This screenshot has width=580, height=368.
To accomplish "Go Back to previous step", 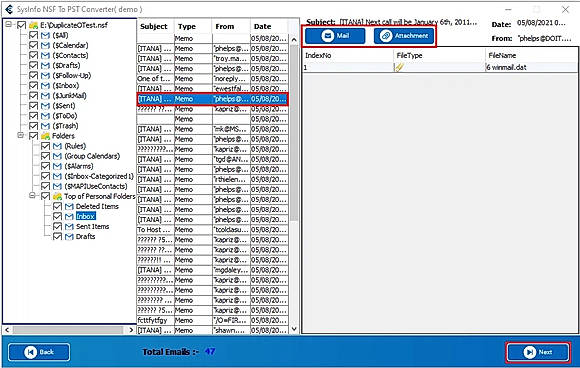I will pyautogui.click(x=39, y=352).
